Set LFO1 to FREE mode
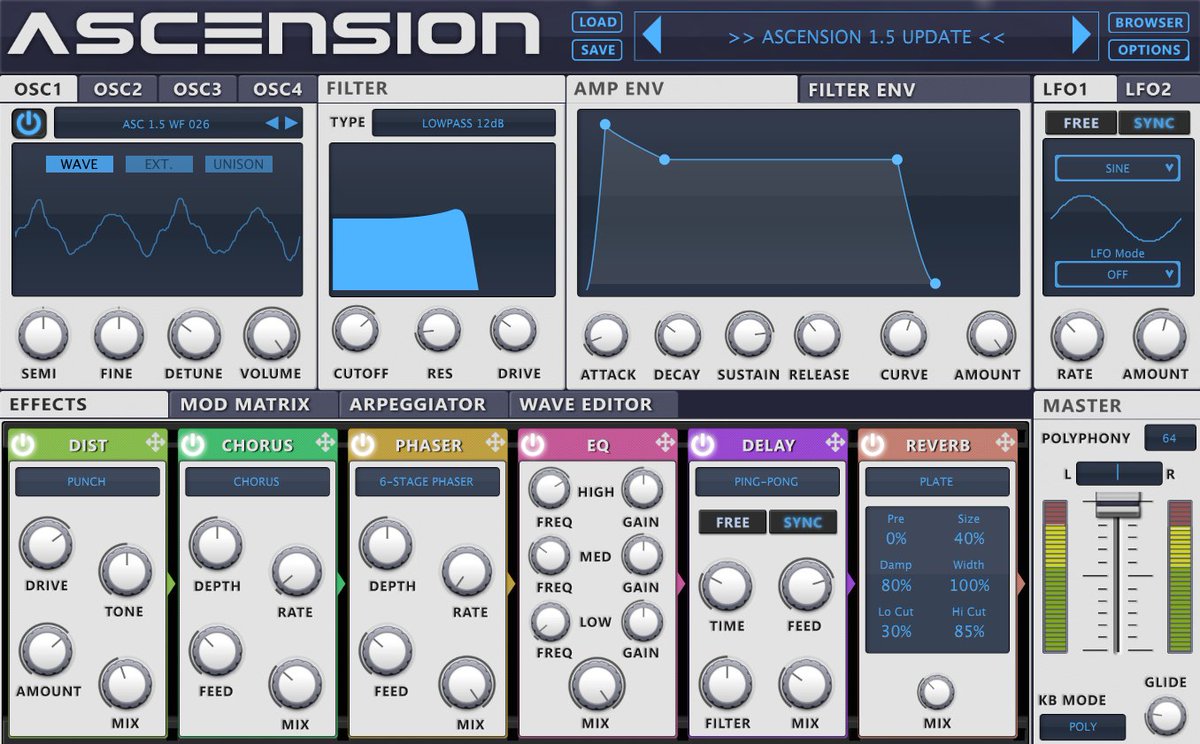The image size is (1200, 744). 1081,123
